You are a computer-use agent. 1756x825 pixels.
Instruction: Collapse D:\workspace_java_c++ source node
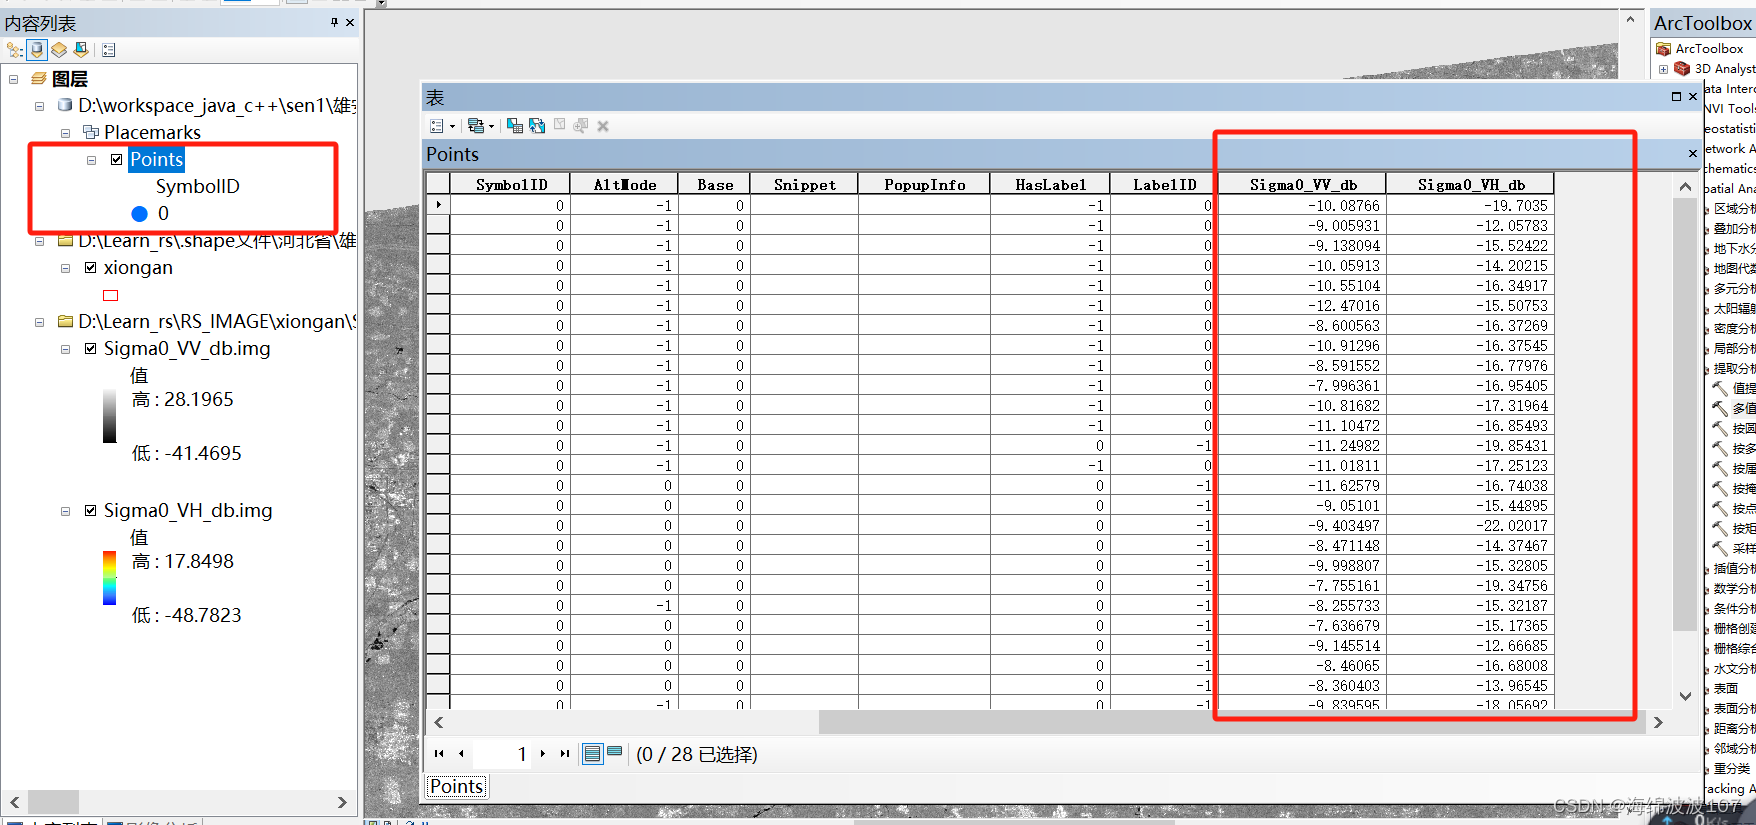click(39, 105)
